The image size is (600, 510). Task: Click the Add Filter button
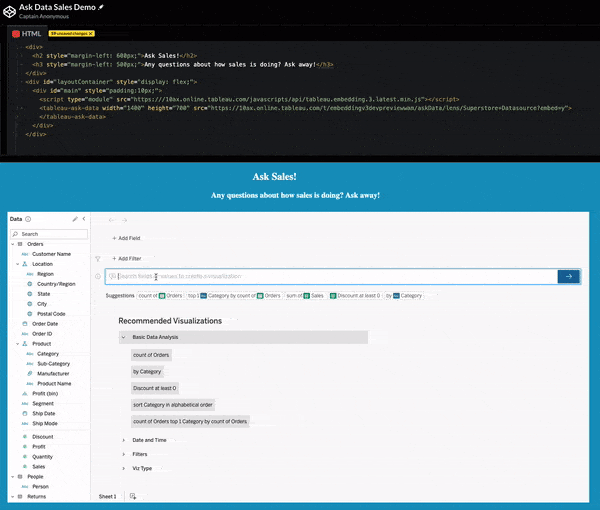[x=126, y=258]
